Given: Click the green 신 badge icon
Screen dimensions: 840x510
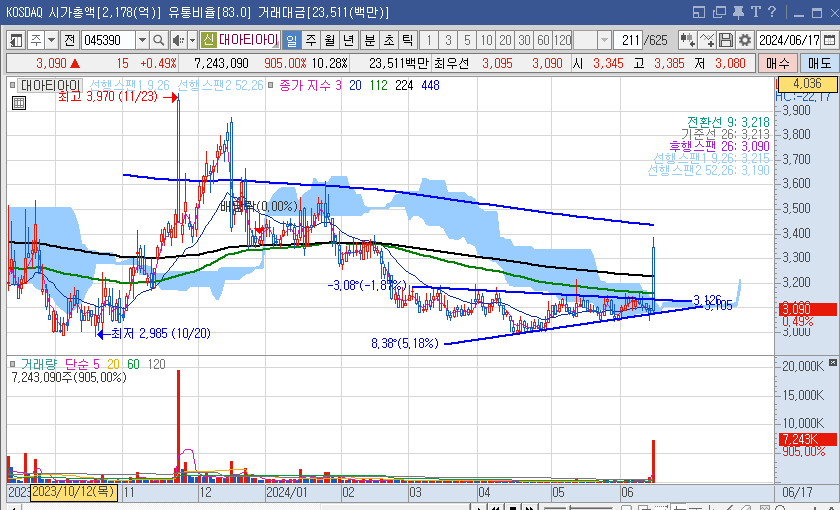Looking at the screenshot, I should point(208,40).
